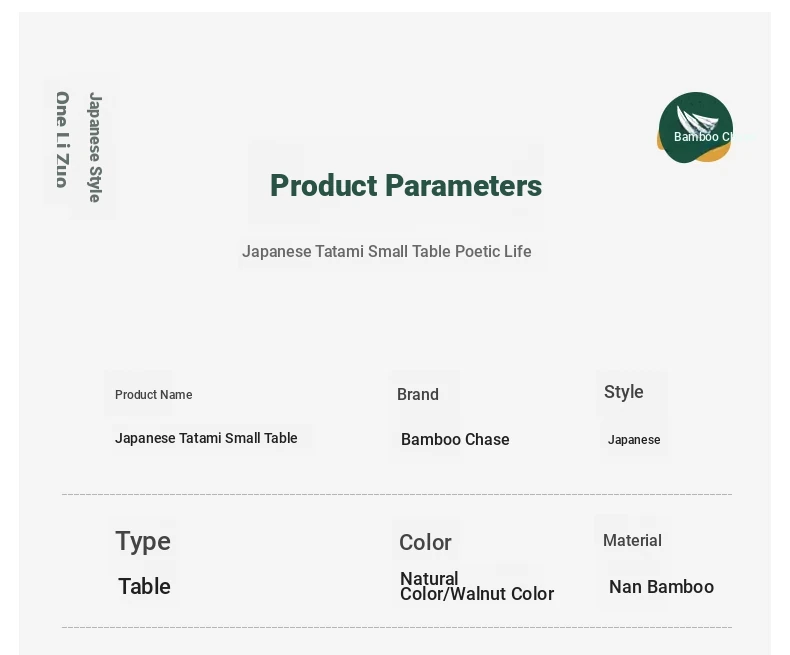Screen dimensions: 790x655
Task: Click the Bamboo Chase round logo
Action: [x=695, y=127]
